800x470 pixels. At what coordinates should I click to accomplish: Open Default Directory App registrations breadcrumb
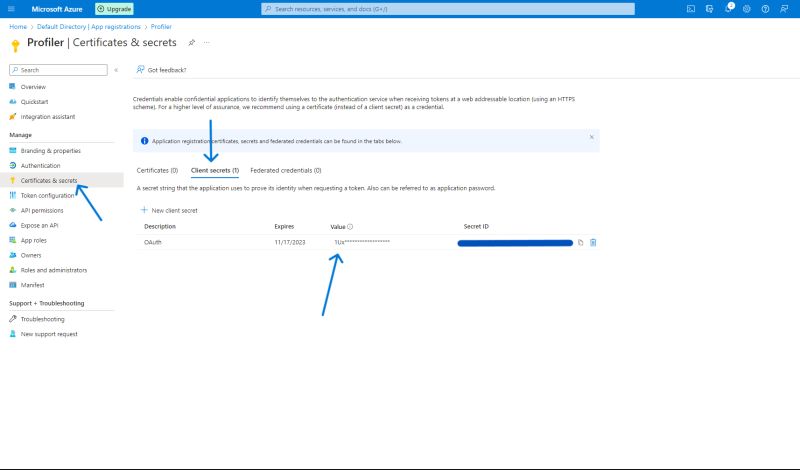tap(88, 27)
